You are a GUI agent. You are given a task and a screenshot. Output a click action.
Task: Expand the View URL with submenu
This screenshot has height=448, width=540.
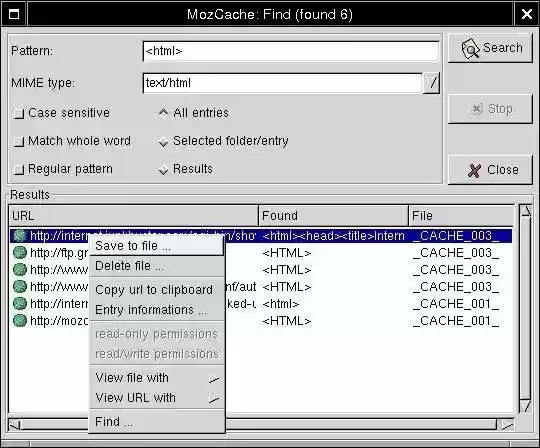pos(157,398)
